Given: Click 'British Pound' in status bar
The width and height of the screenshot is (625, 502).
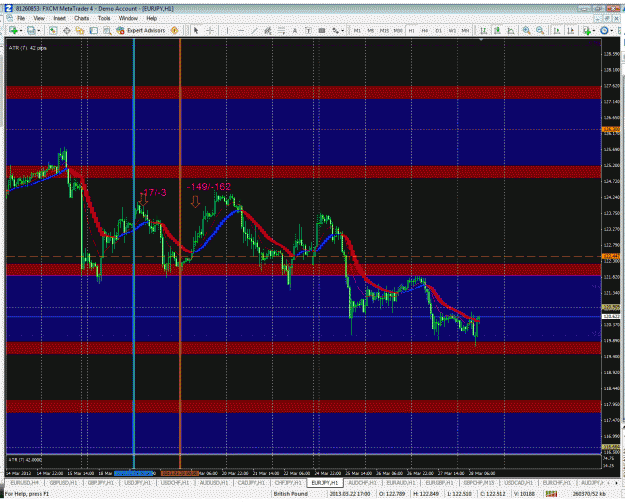Looking at the screenshot, I should click(x=291, y=494).
